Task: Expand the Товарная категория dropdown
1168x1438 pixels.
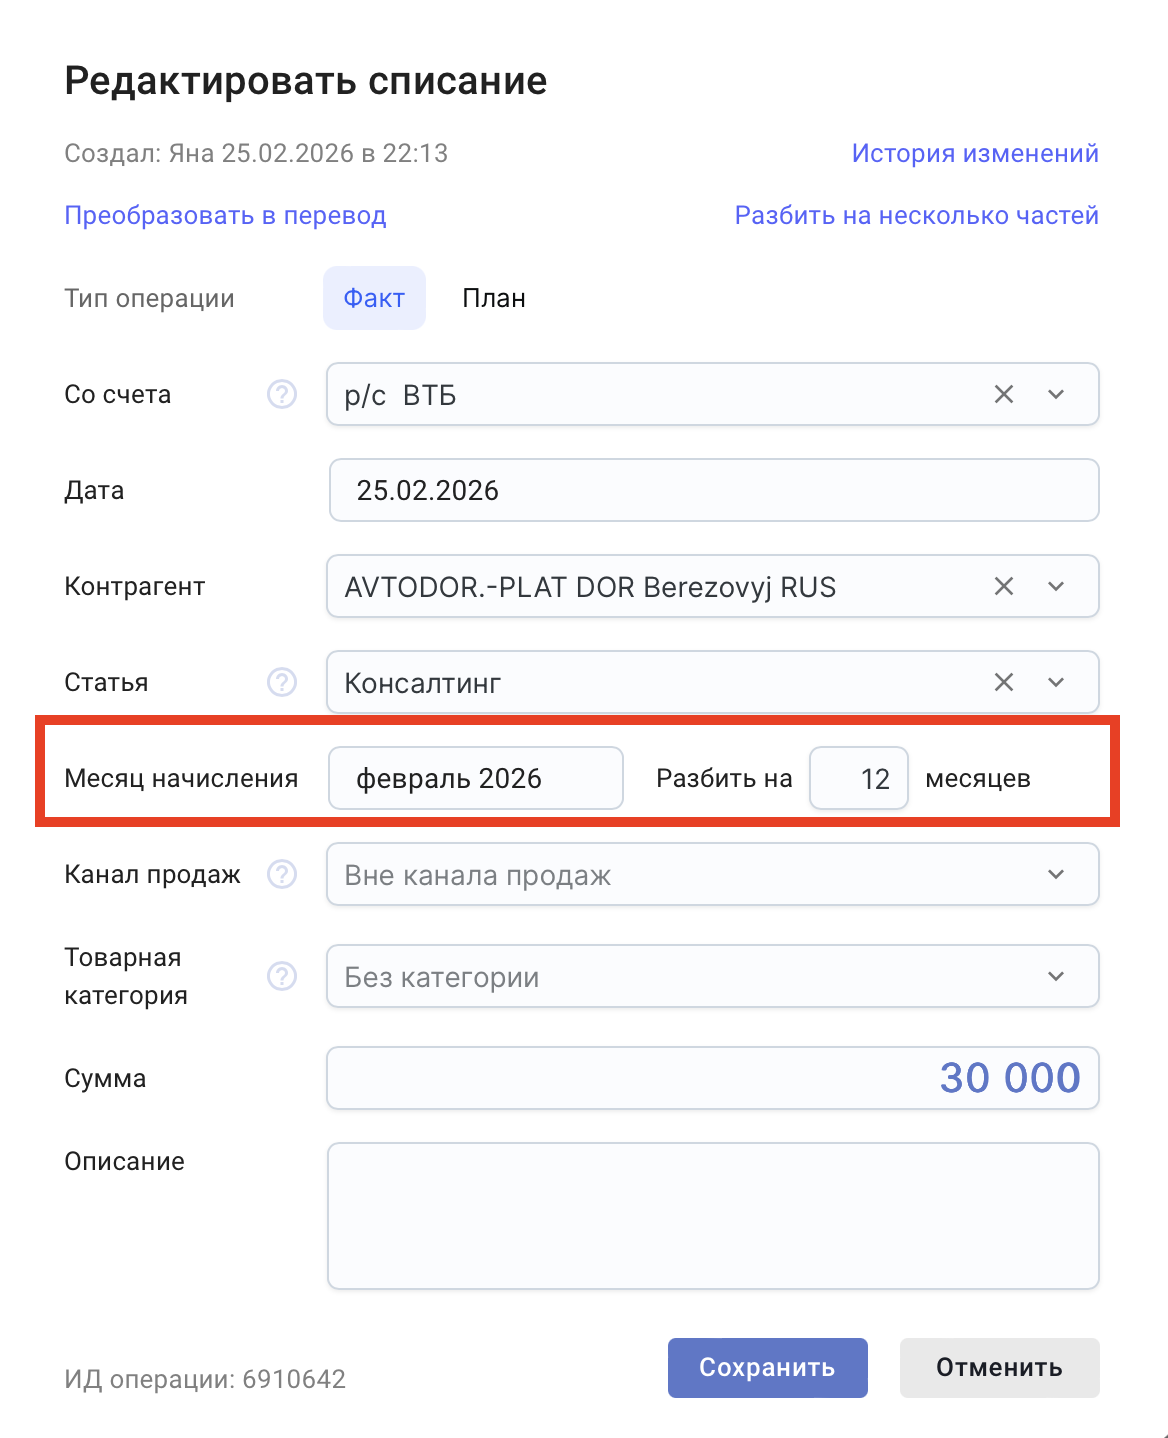Action: pos(1056,976)
